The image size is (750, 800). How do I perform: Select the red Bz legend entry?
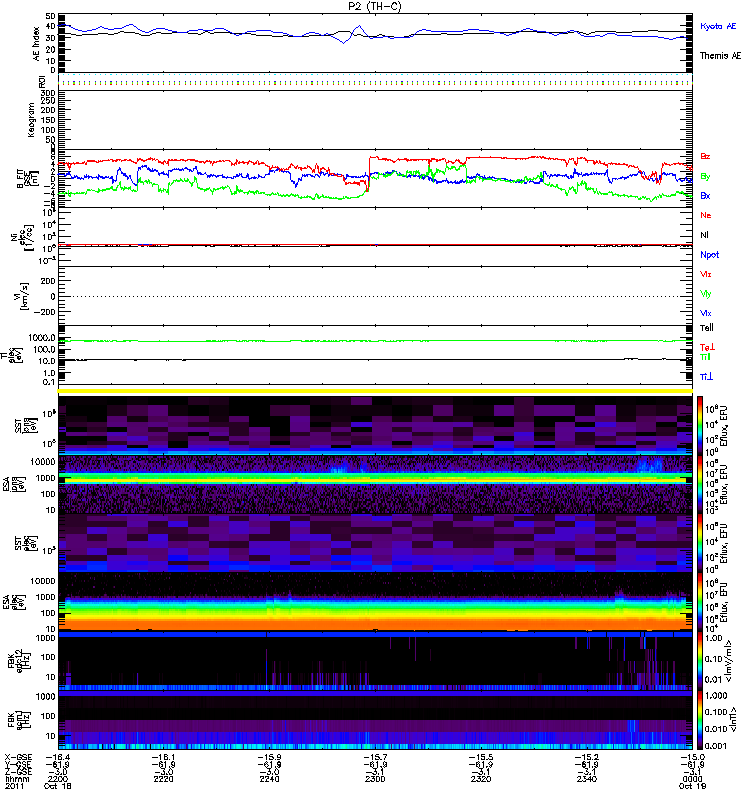coord(706,157)
